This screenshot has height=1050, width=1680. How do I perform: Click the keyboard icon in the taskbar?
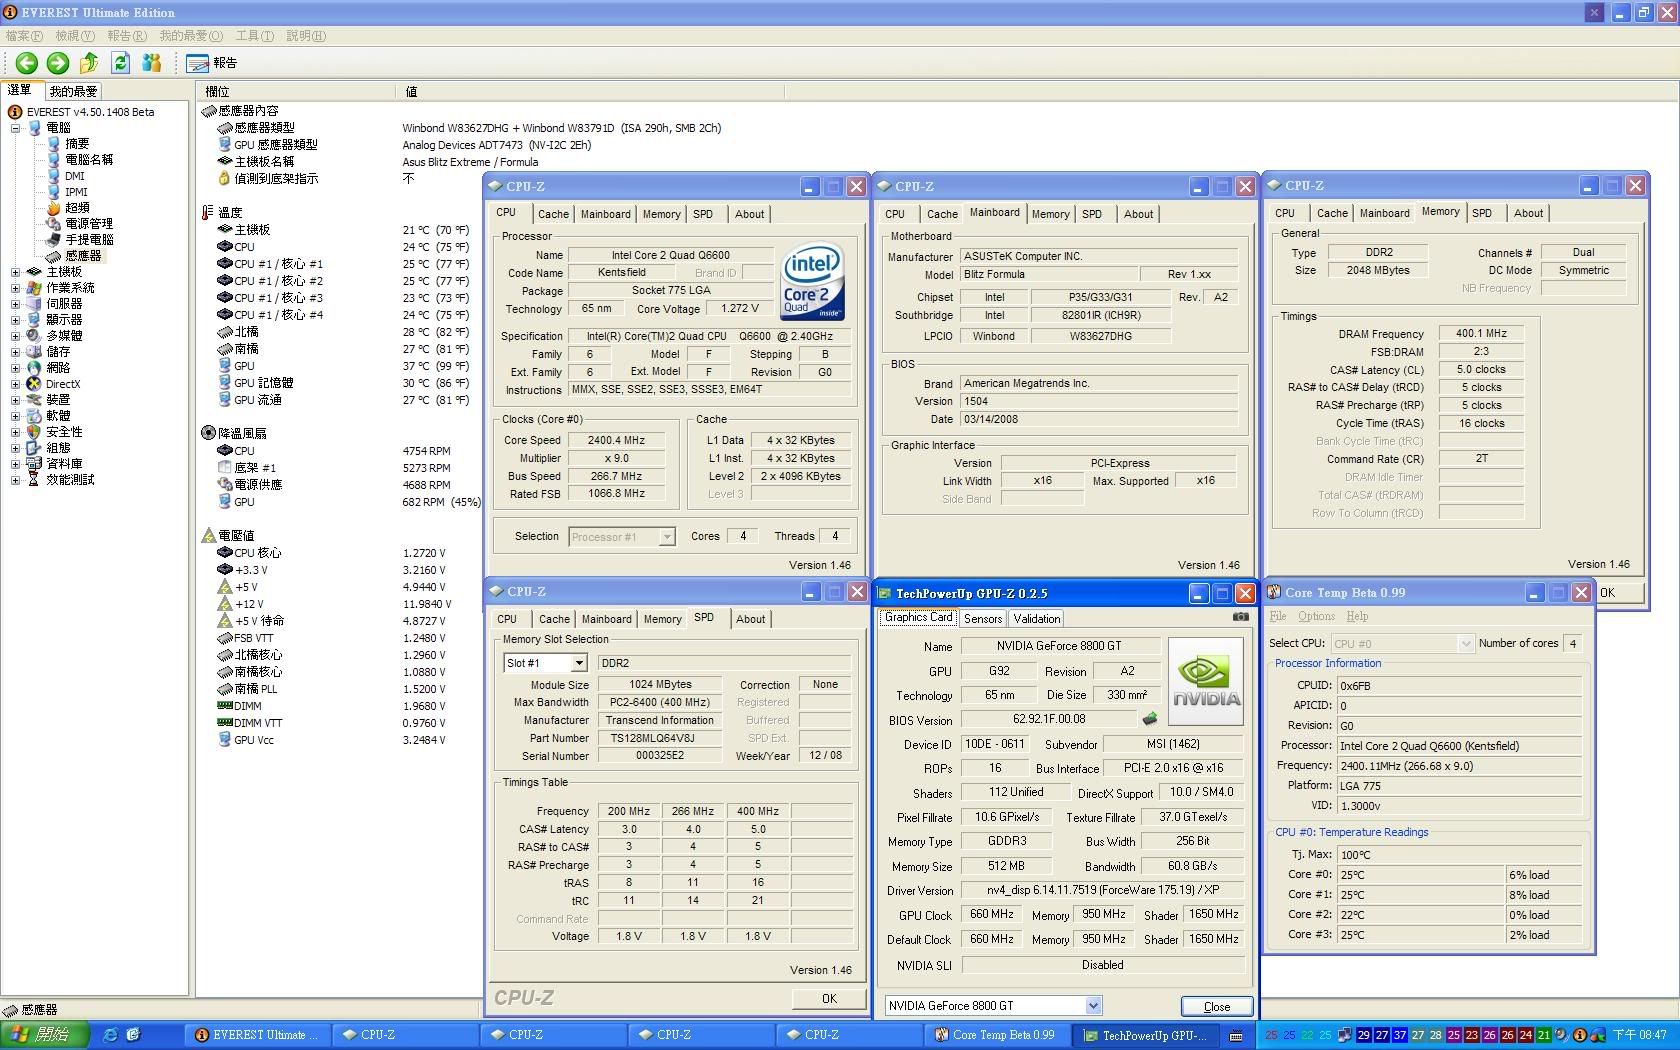point(1236,1035)
